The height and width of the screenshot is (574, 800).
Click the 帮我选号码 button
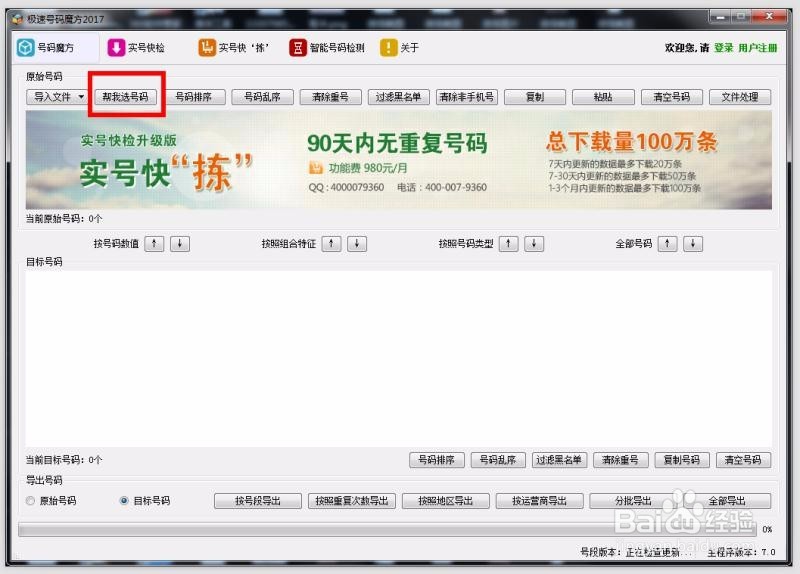[x=126, y=96]
